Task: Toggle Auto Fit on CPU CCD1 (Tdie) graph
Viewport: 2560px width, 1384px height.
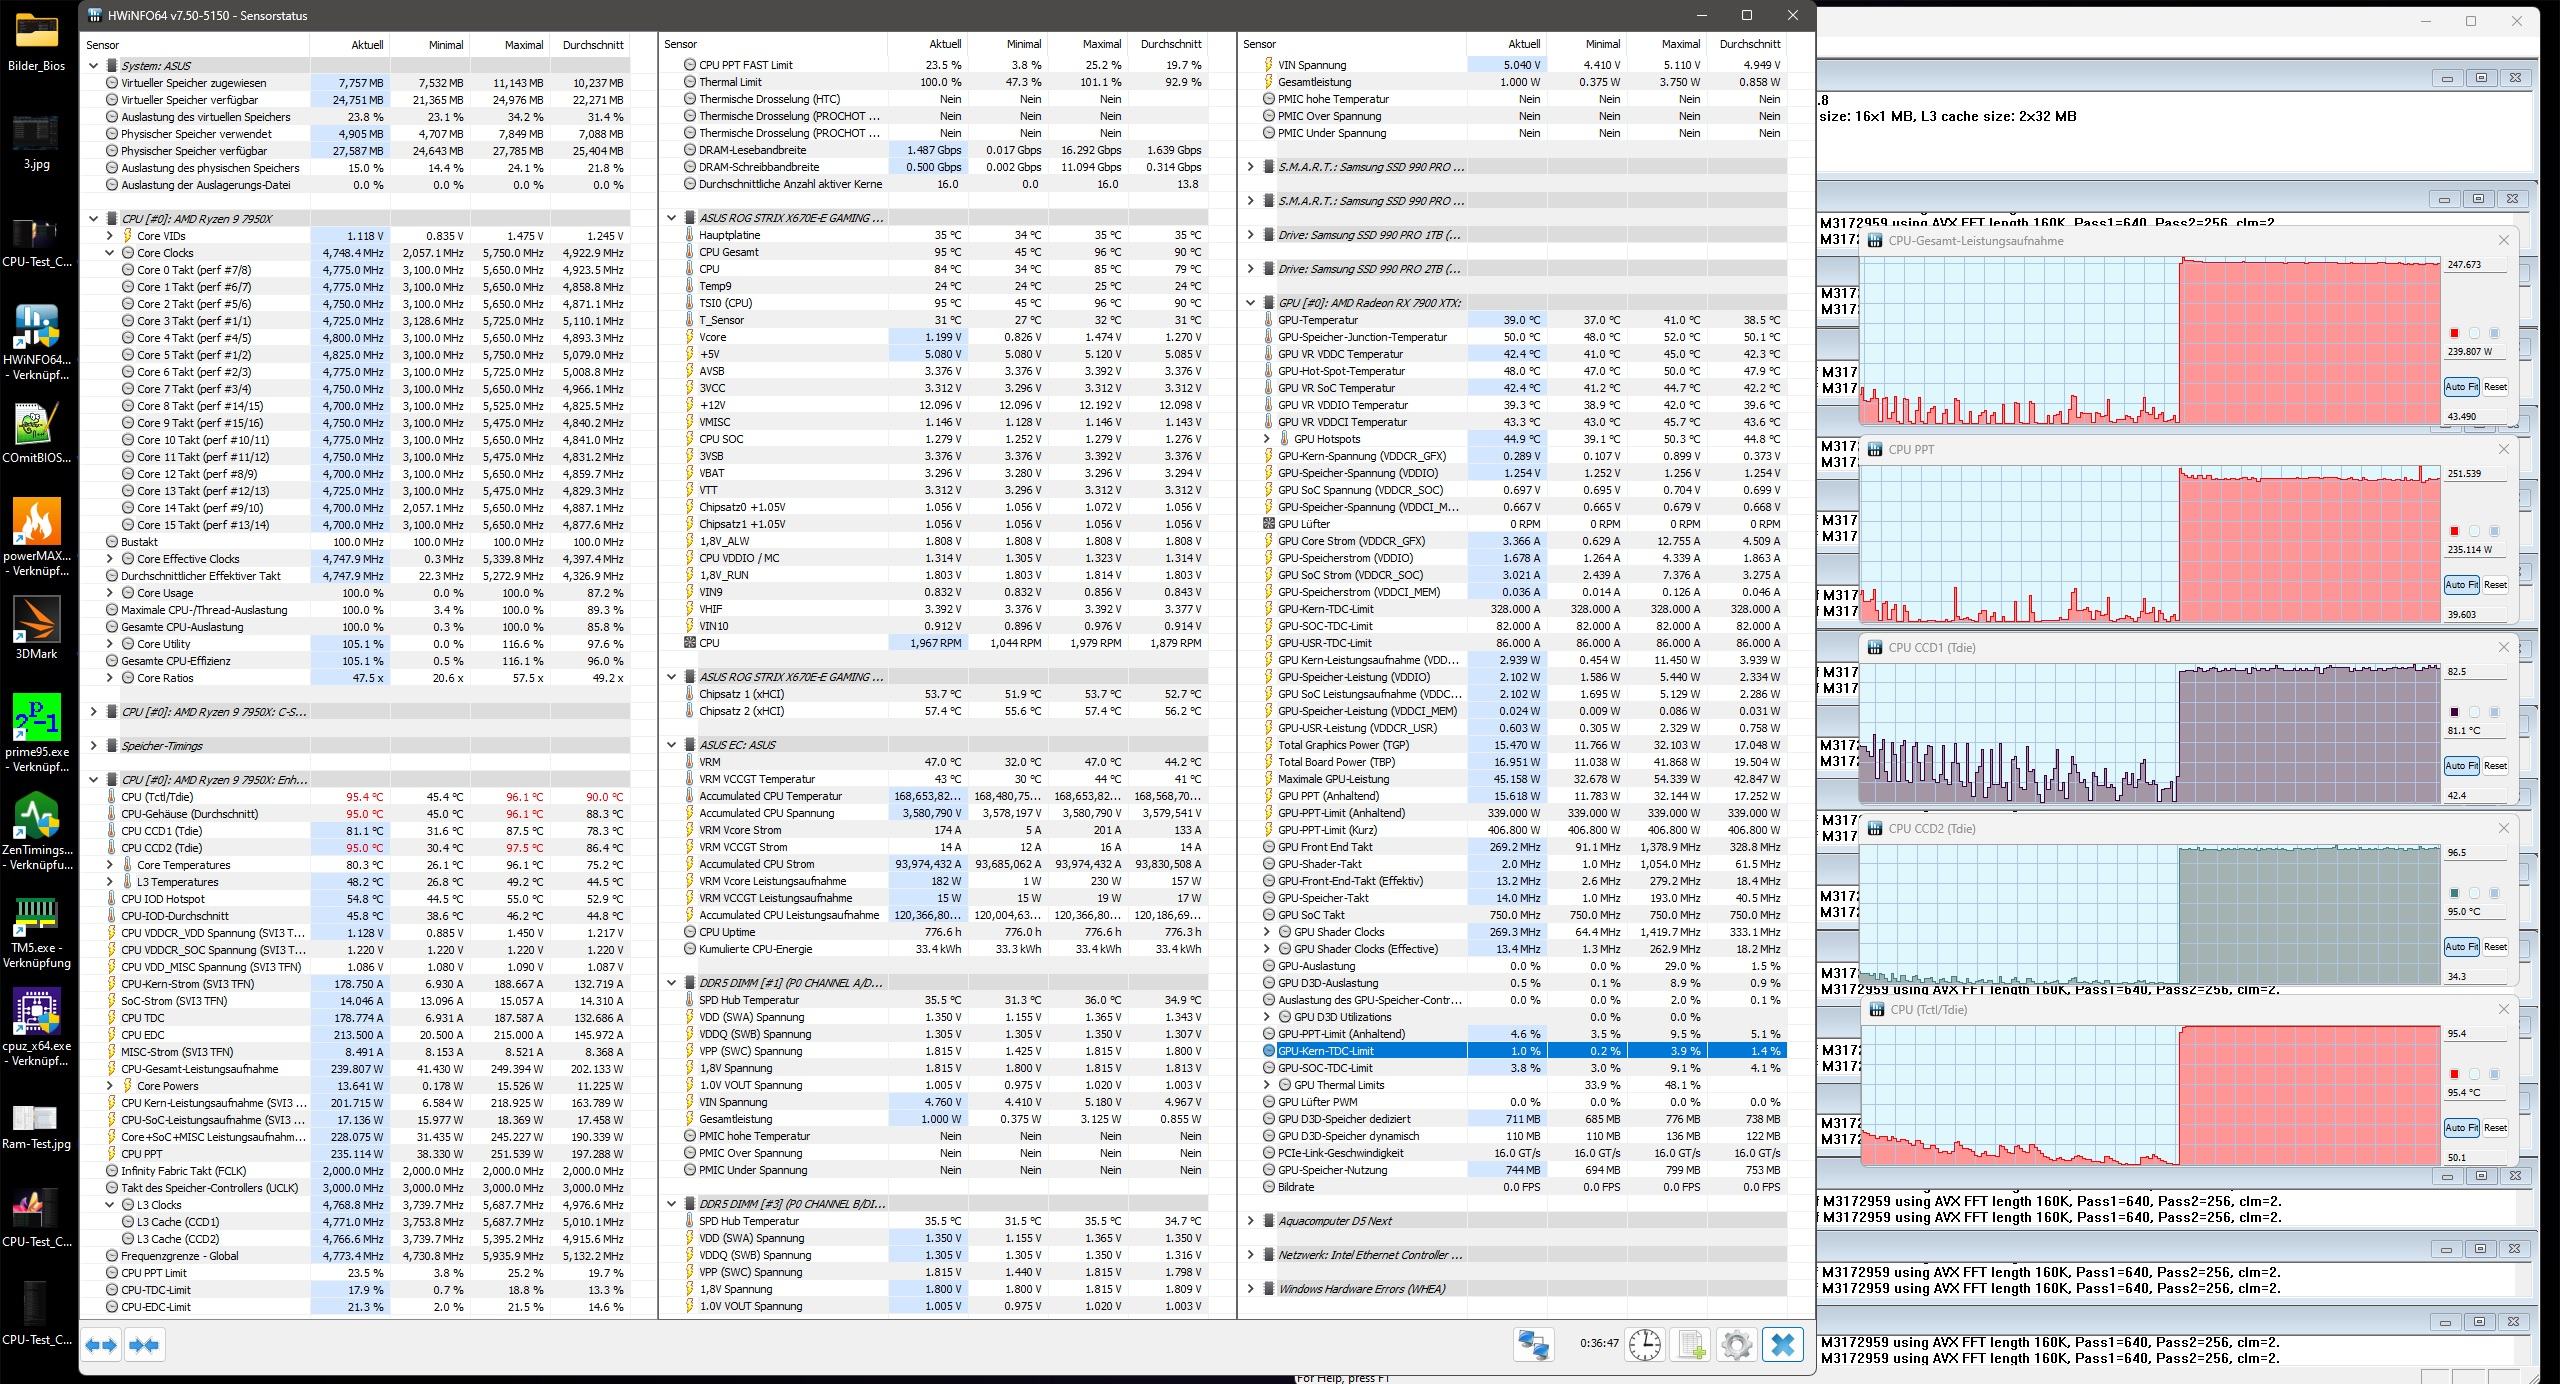Action: point(2461,766)
